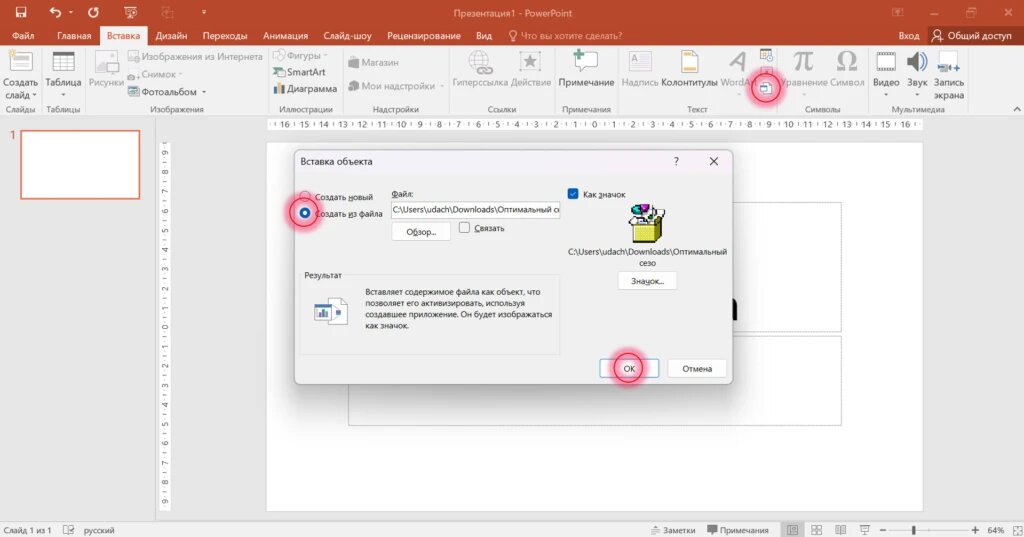Collapse the ribbon with the chevron

pos(1017,109)
